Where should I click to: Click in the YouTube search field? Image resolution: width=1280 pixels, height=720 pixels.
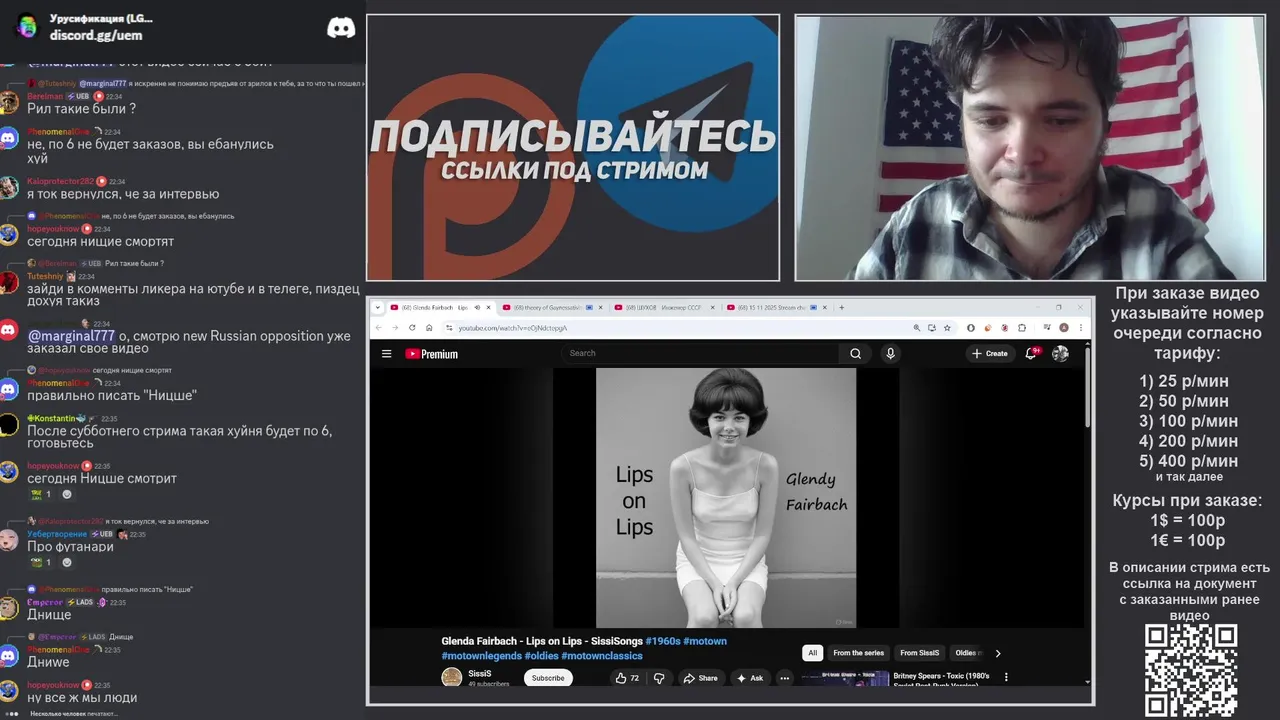point(700,353)
